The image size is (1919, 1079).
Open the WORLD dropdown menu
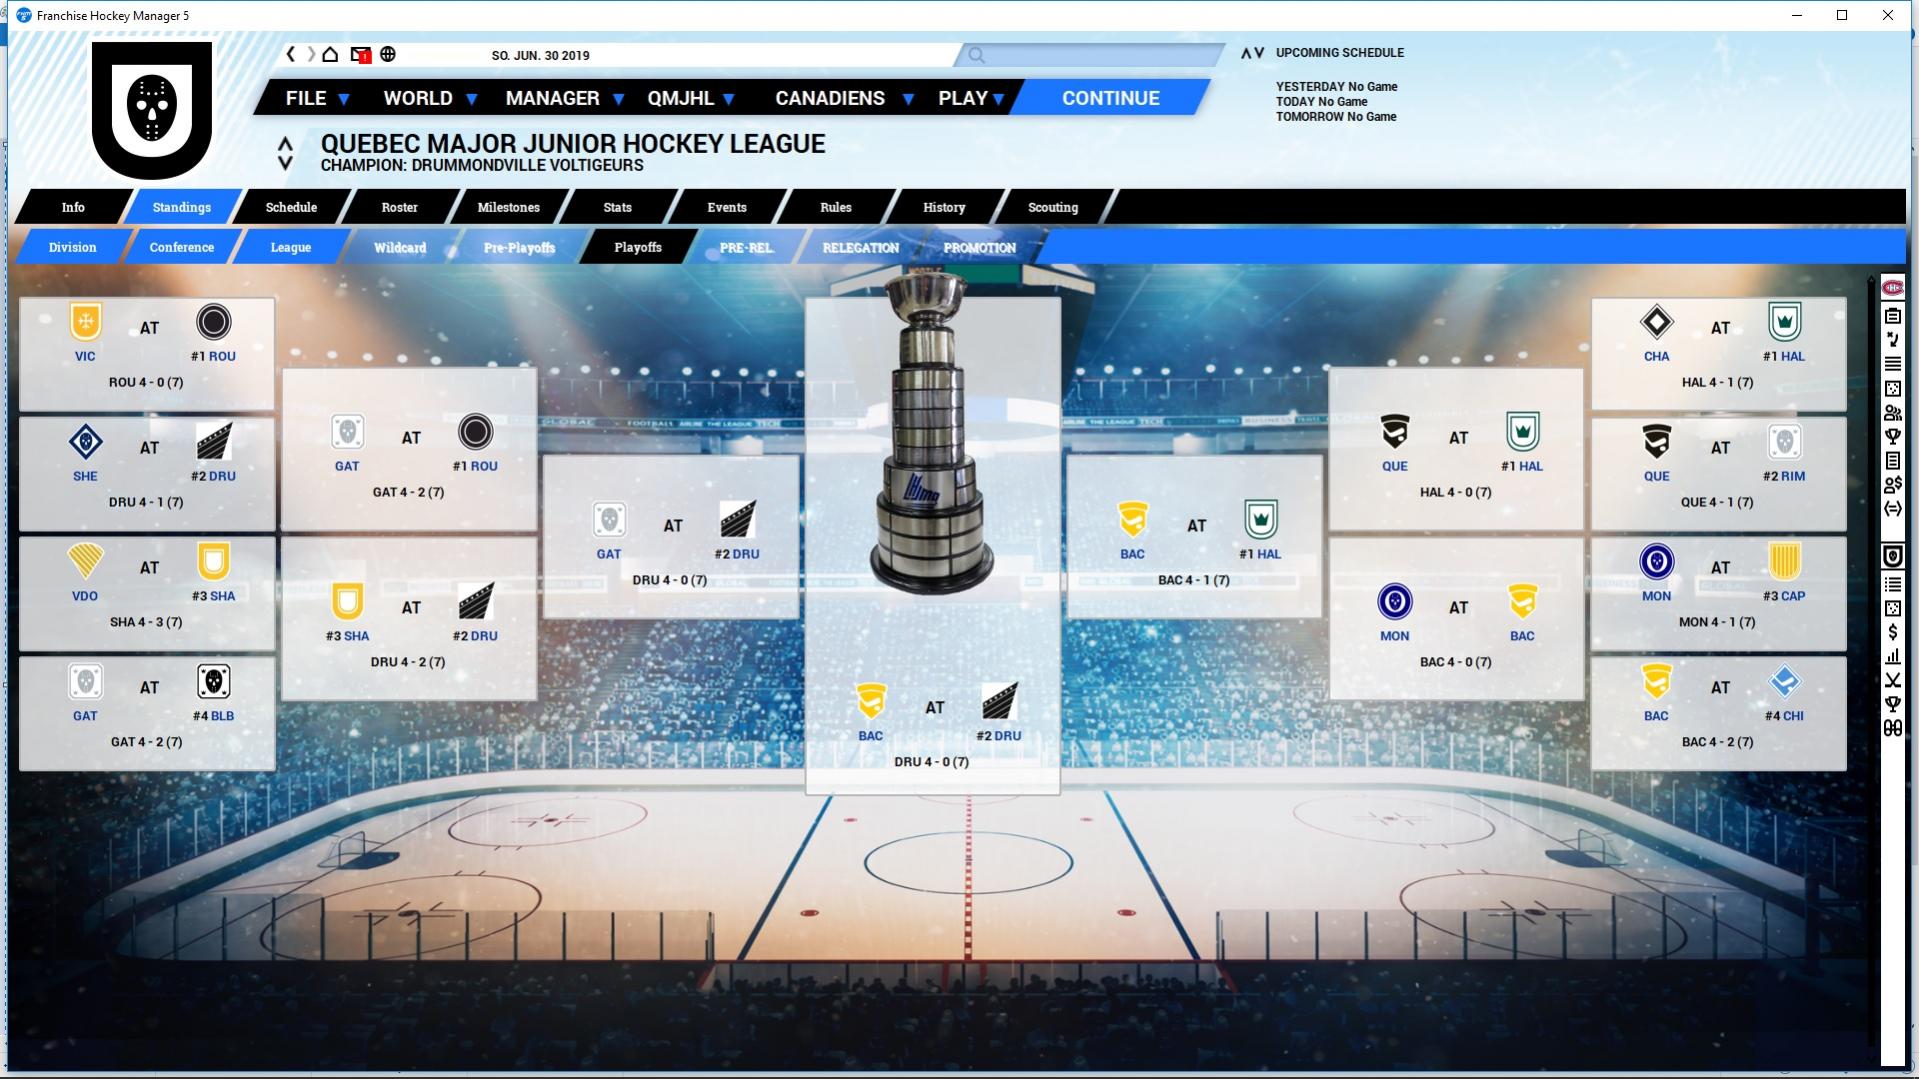pyautogui.click(x=430, y=98)
